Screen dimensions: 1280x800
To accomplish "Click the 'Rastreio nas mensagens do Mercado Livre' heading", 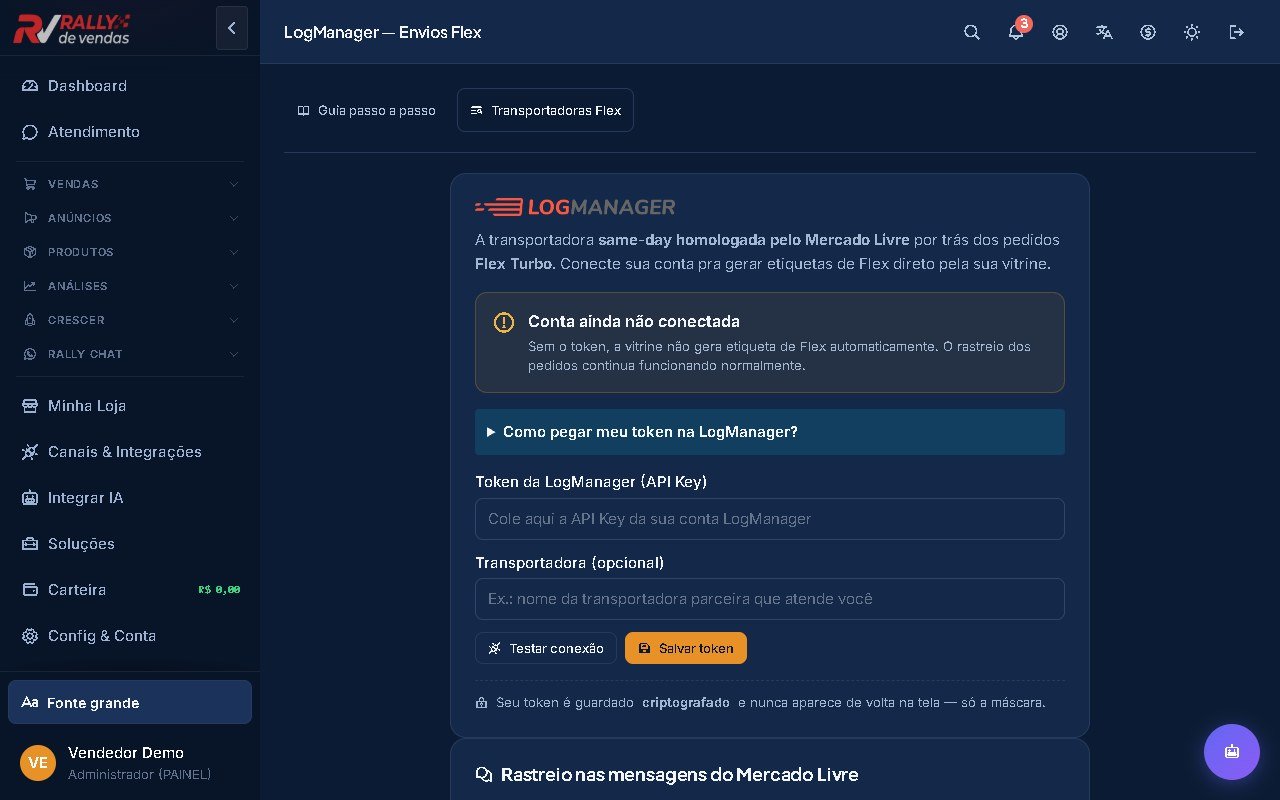I will (679, 775).
